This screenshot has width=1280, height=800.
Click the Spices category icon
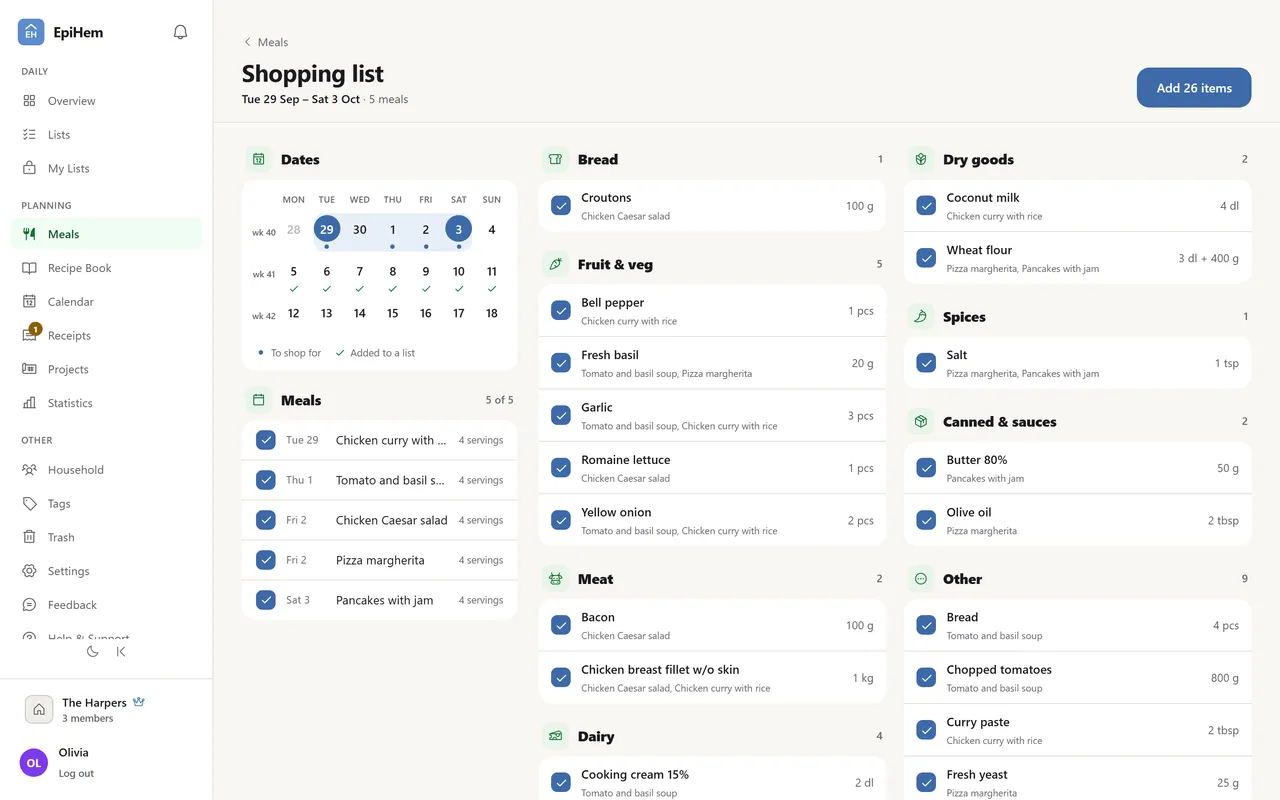click(921, 316)
